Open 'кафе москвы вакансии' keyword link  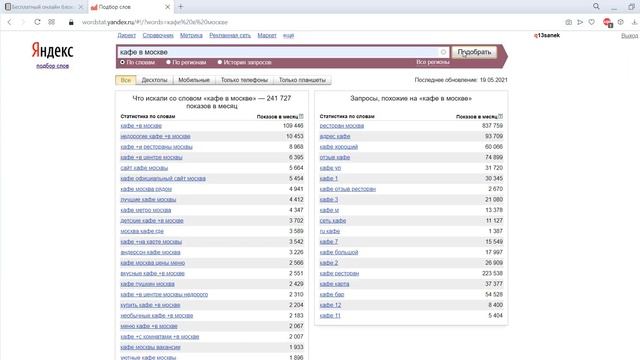tap(150, 347)
